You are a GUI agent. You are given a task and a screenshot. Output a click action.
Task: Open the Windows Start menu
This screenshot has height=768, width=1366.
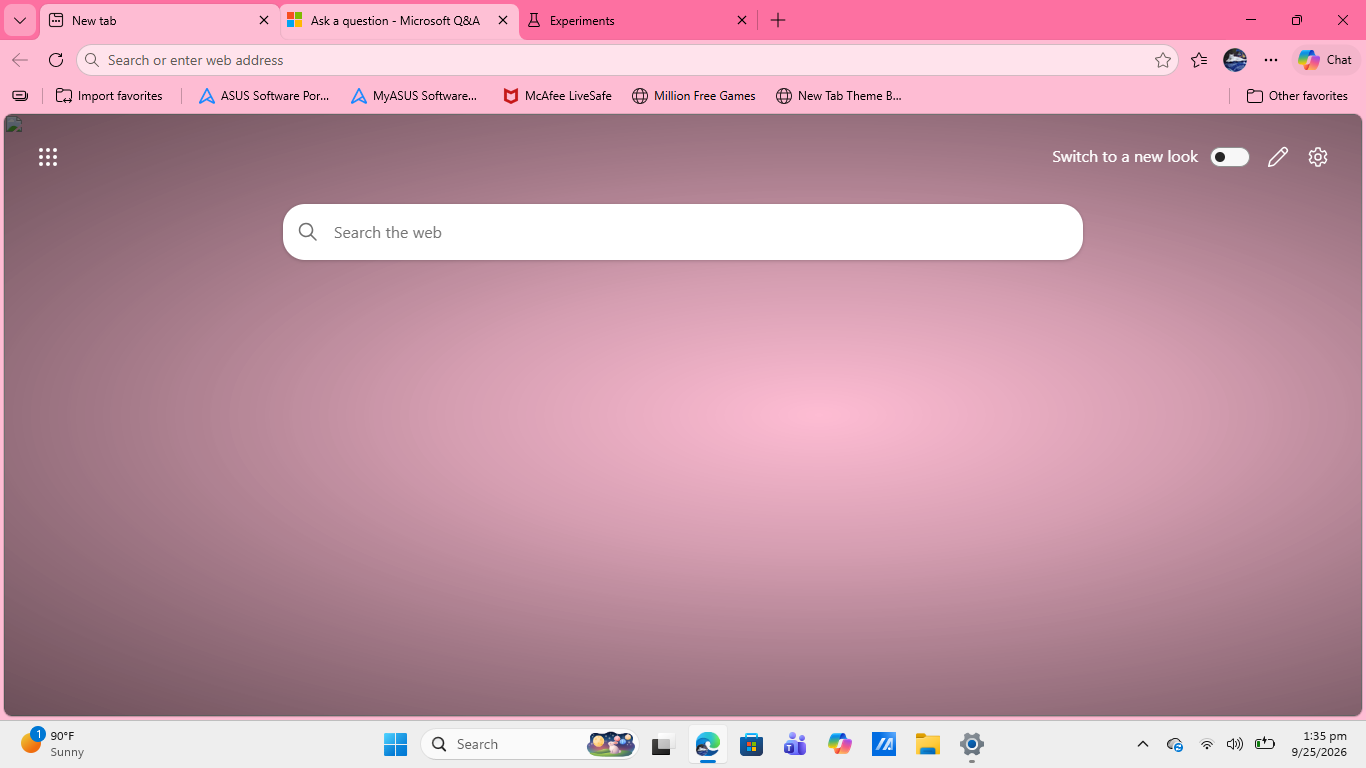point(395,744)
